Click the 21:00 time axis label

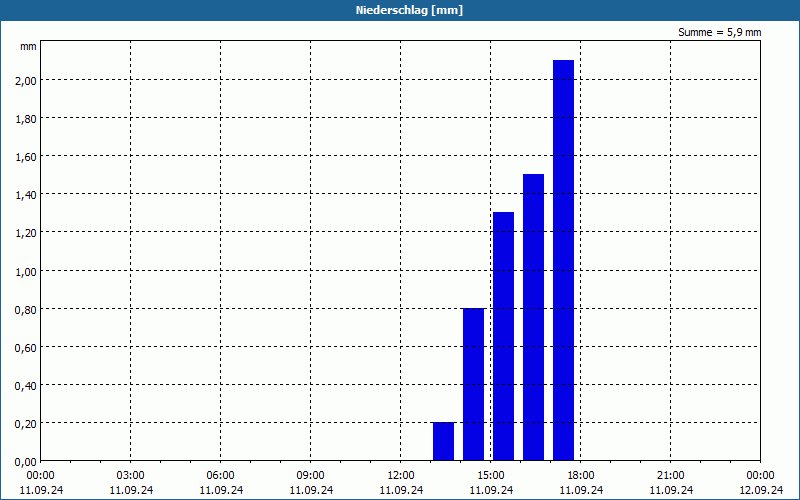pos(670,476)
